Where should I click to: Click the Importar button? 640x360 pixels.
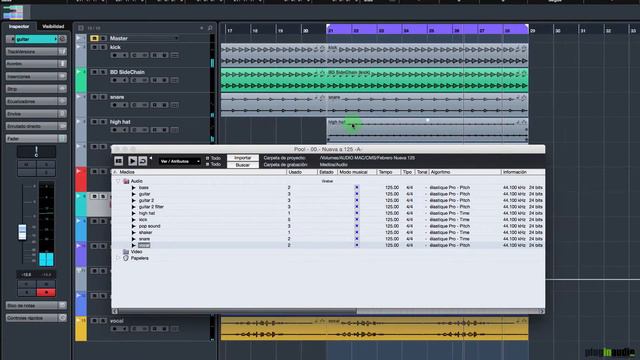[x=242, y=158]
